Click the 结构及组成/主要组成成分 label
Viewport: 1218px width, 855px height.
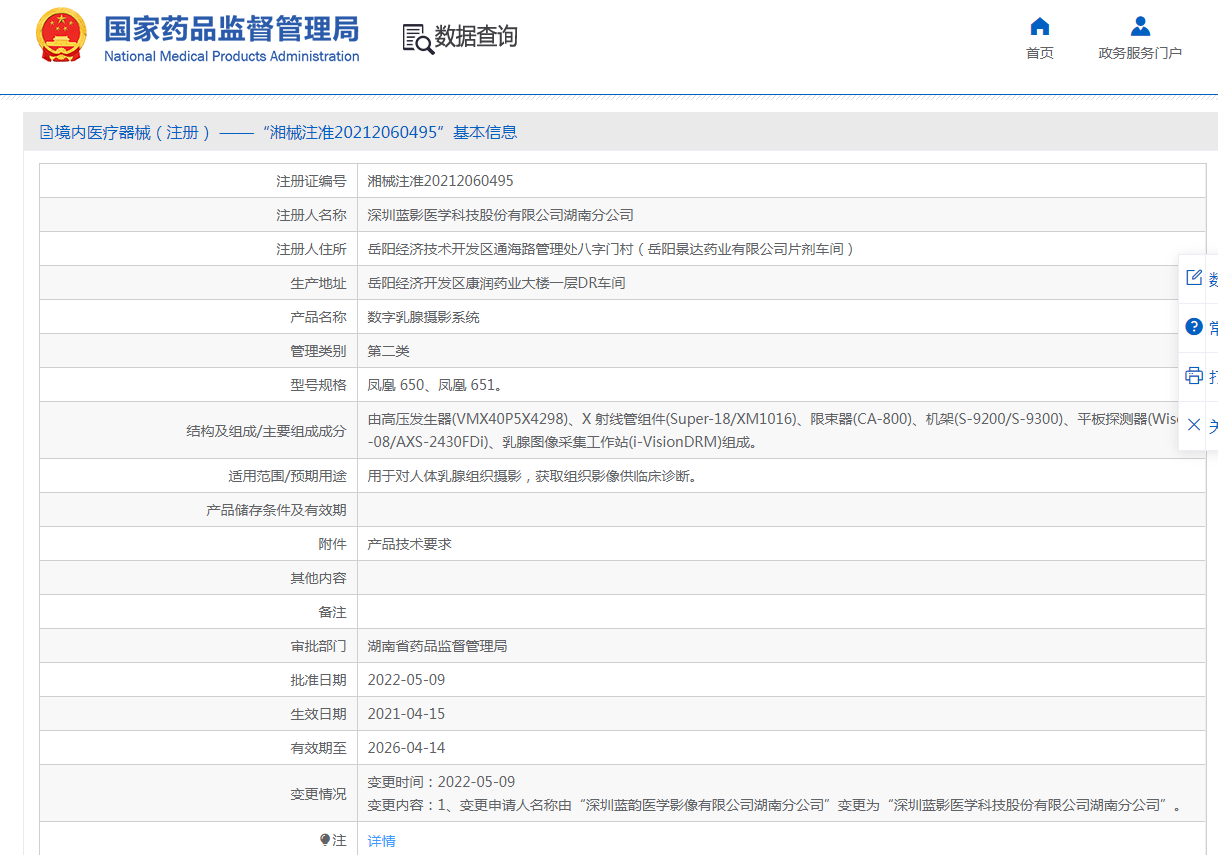[x=266, y=431]
